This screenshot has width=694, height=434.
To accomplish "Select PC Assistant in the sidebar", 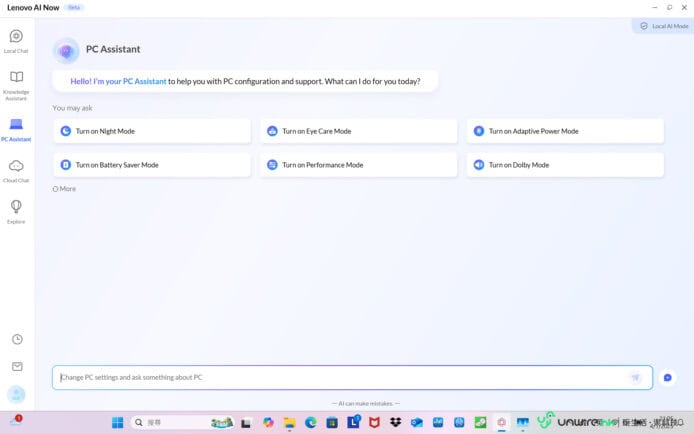I will click(x=16, y=130).
